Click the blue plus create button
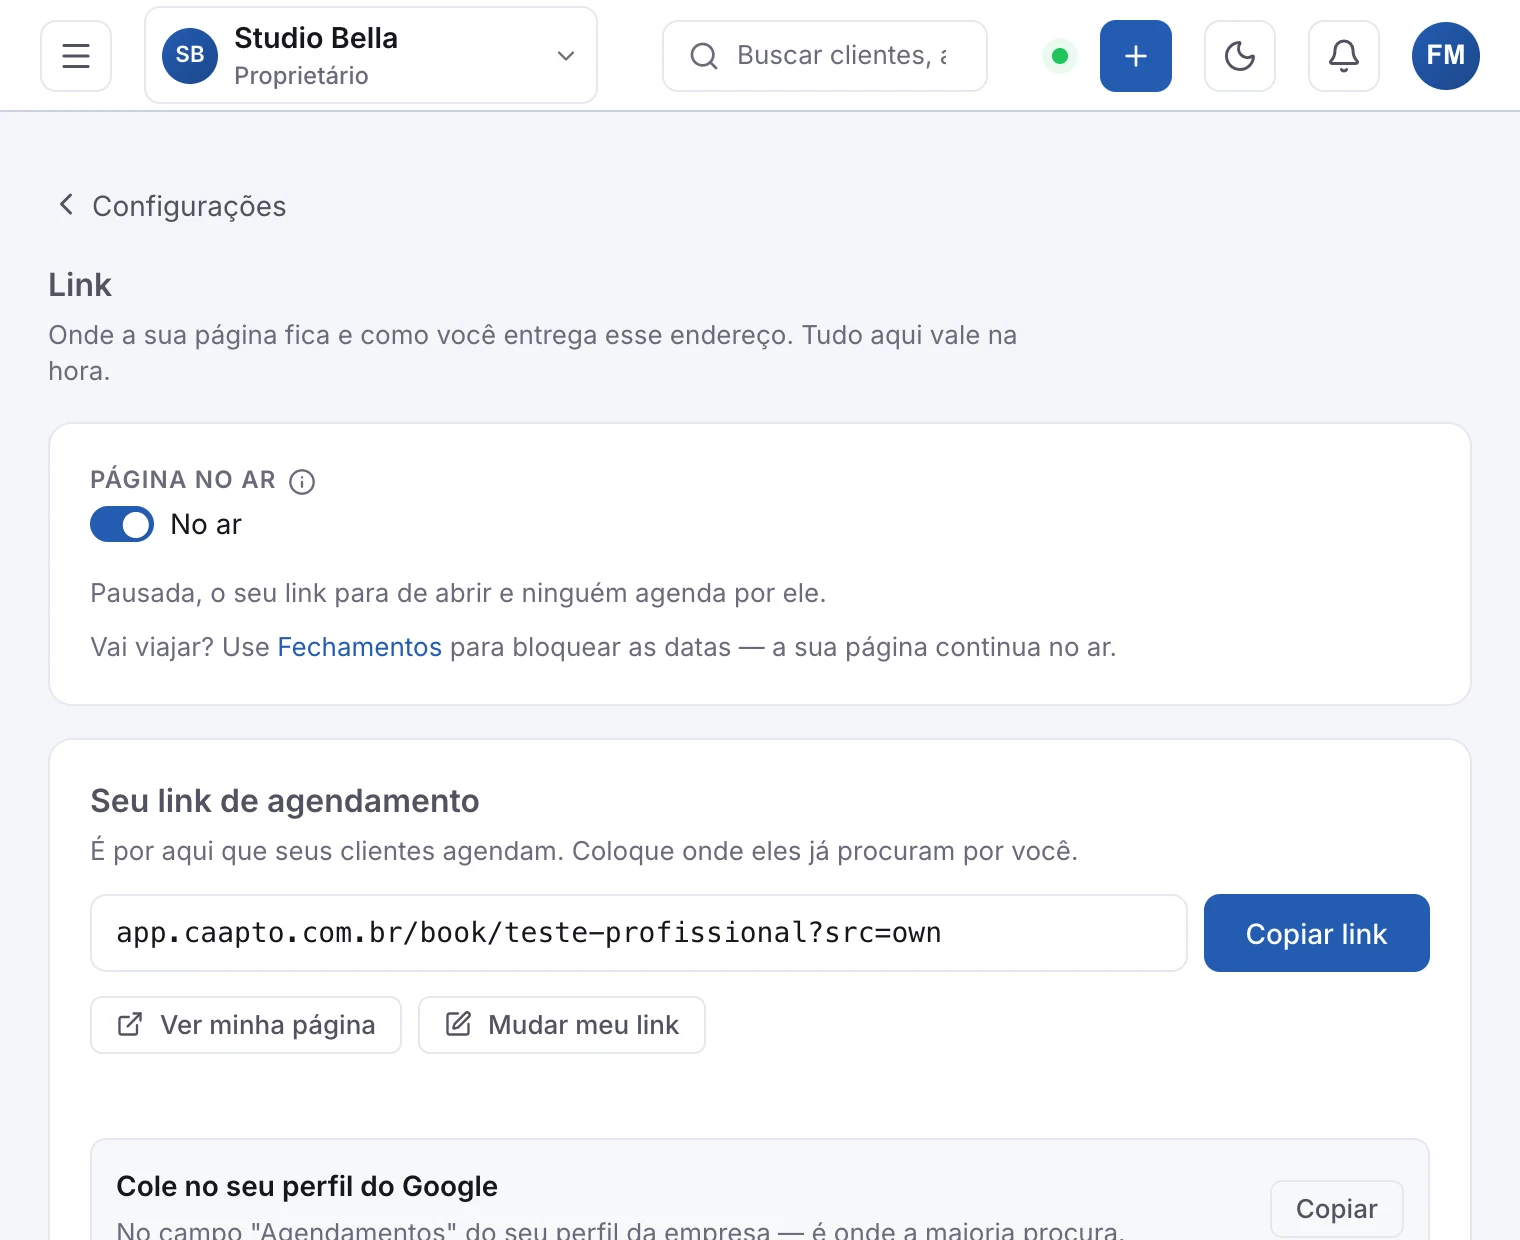 [1136, 56]
